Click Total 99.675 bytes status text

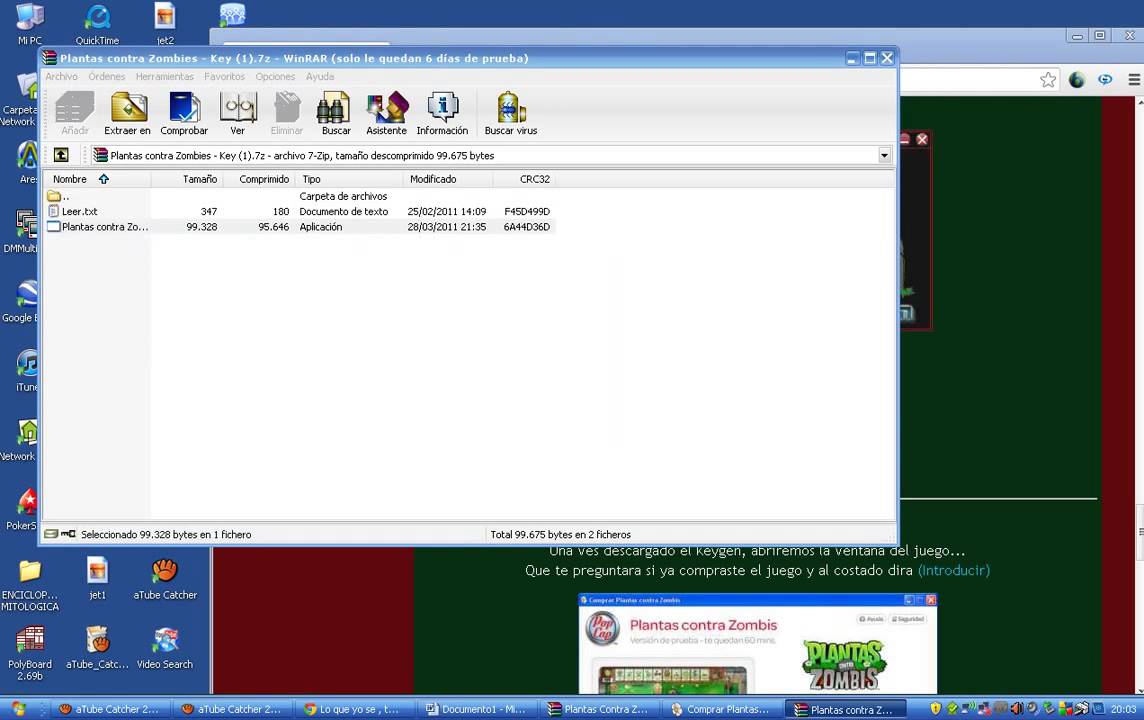[560, 535]
